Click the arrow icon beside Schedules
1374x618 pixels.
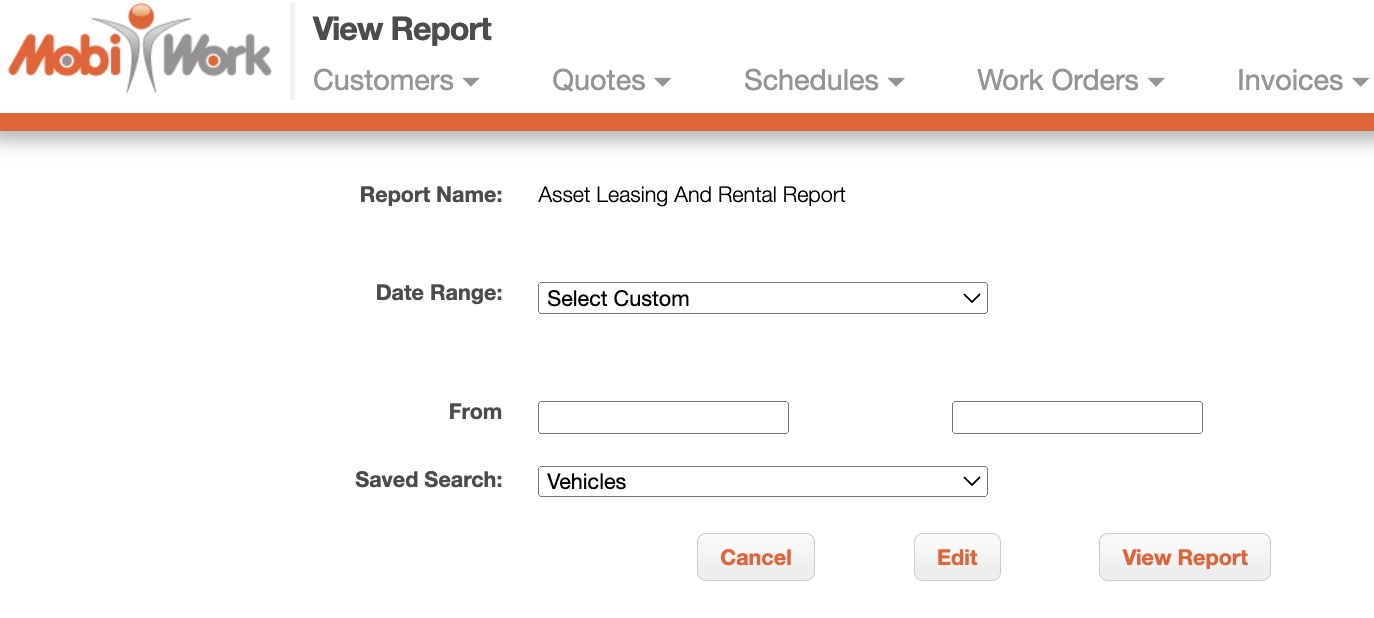coord(896,82)
